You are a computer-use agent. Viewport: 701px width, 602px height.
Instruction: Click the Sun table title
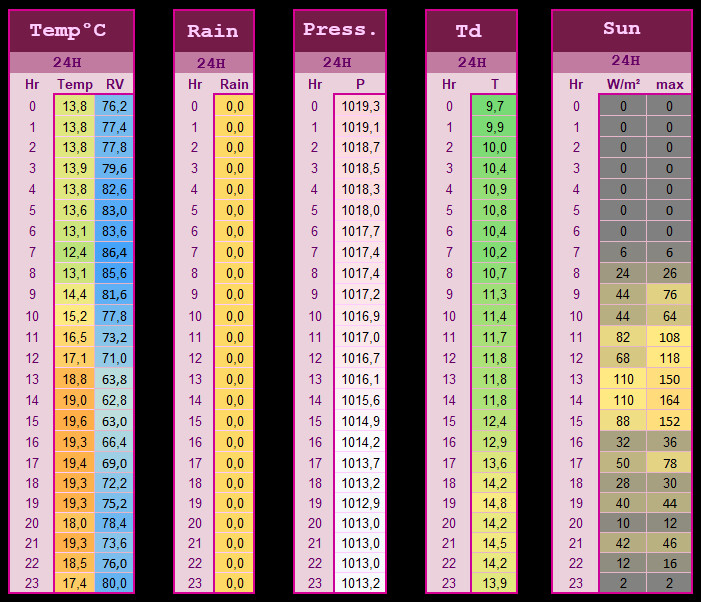pyautogui.click(x=622, y=29)
